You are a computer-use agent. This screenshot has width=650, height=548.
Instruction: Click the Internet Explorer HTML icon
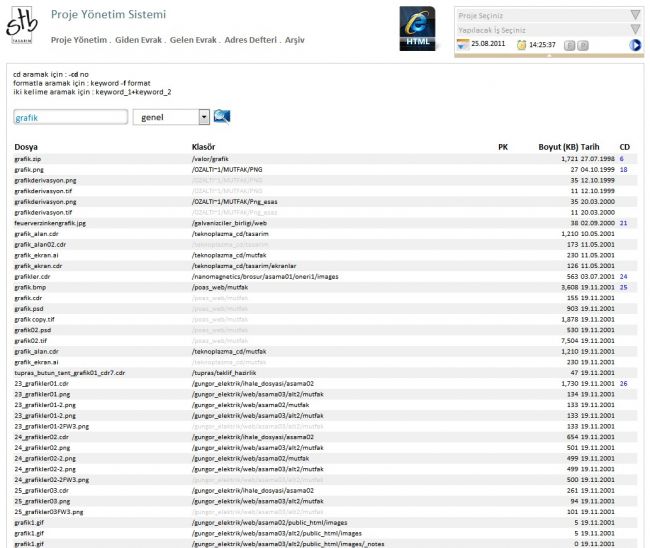tap(418, 27)
